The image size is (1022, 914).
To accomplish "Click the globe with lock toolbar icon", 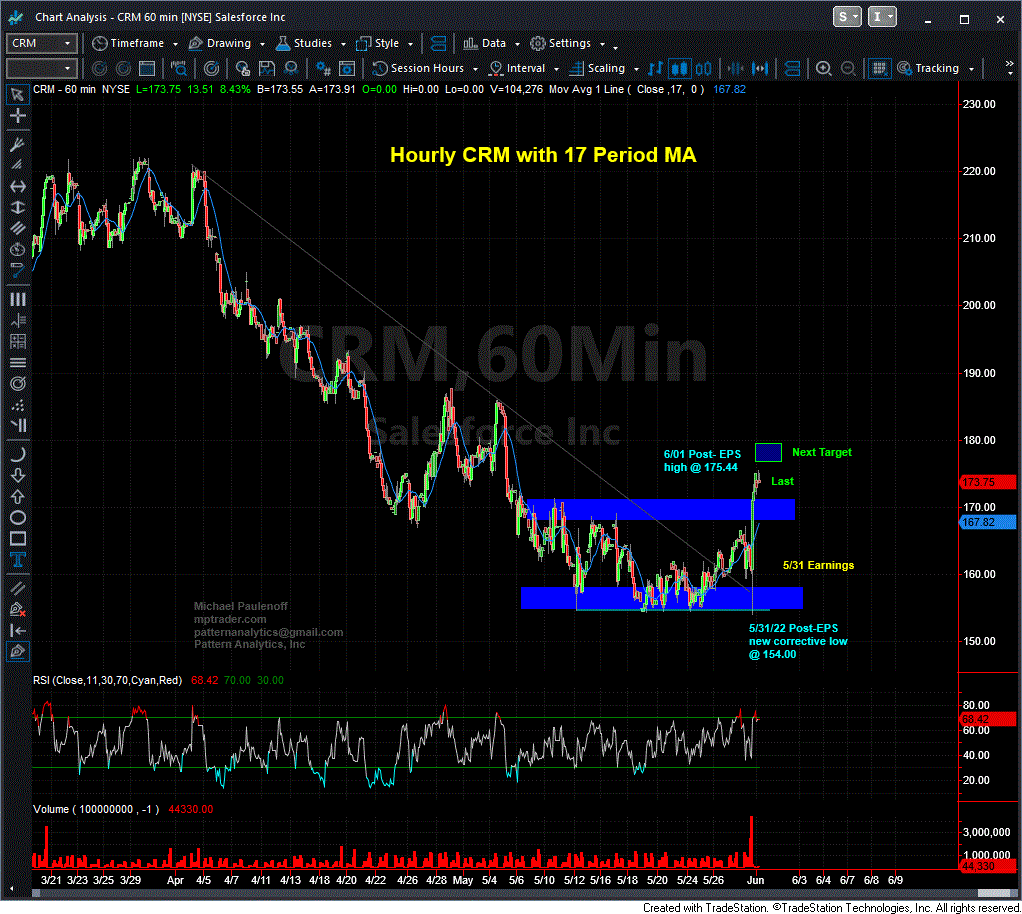I will [242, 68].
